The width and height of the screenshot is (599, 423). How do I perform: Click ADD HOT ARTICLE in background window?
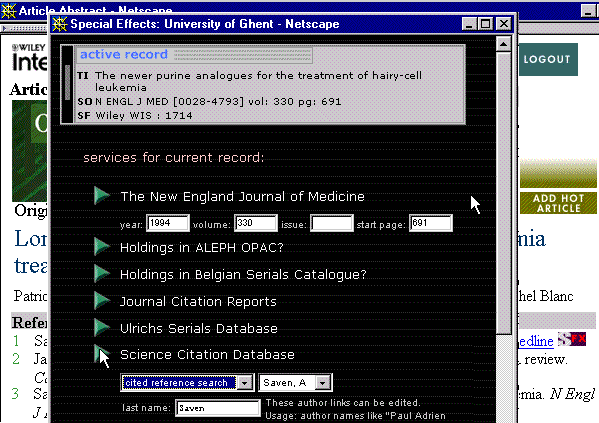point(559,203)
